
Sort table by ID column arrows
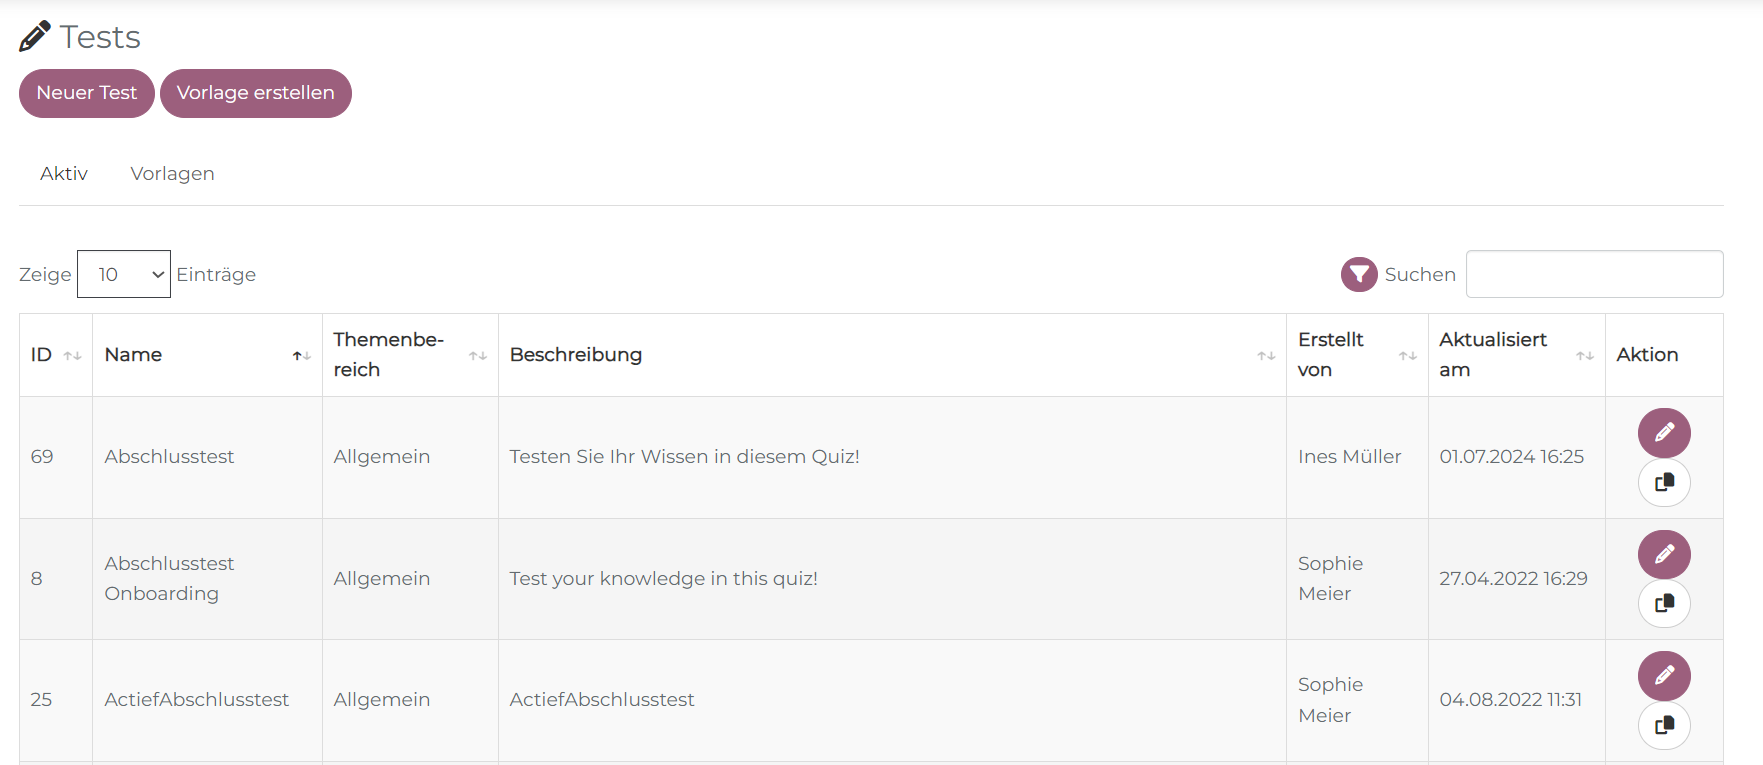(72, 356)
